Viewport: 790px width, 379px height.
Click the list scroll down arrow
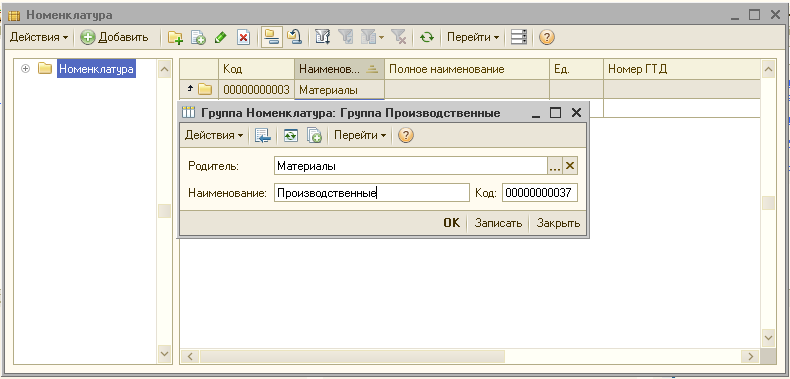pyautogui.click(x=768, y=337)
